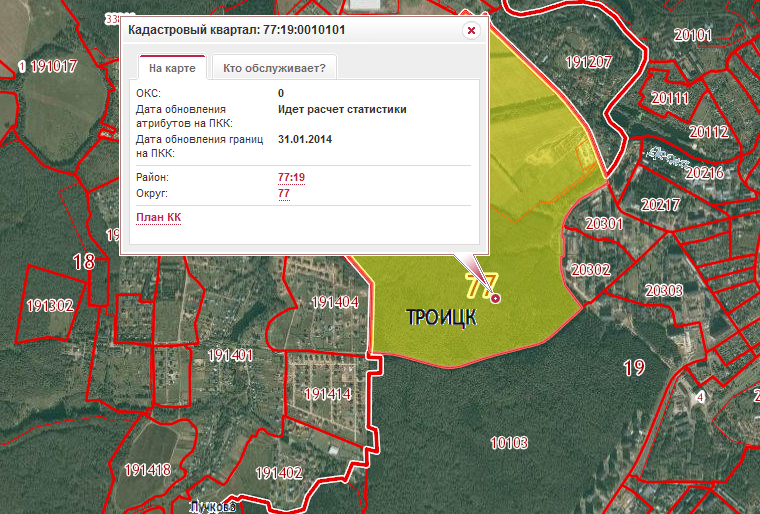Click the map label 191414

click(x=328, y=394)
